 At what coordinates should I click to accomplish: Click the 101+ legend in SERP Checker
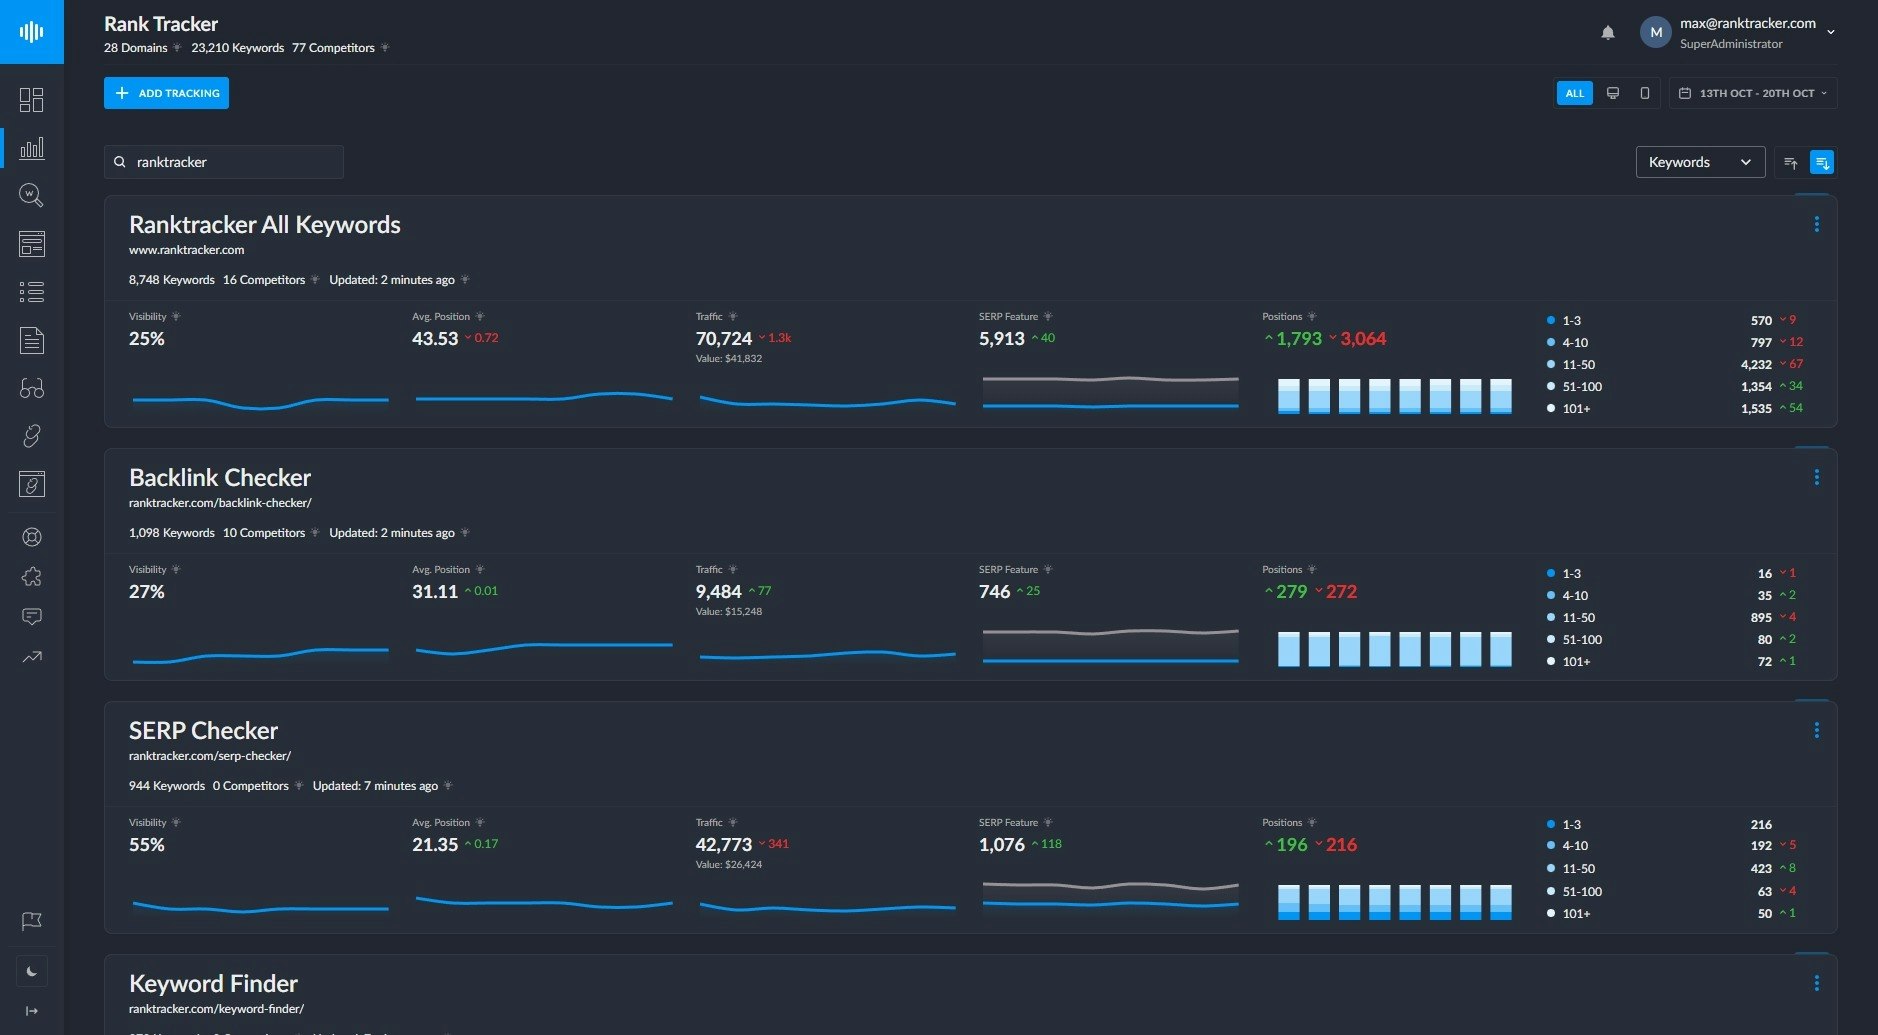tap(1568, 914)
